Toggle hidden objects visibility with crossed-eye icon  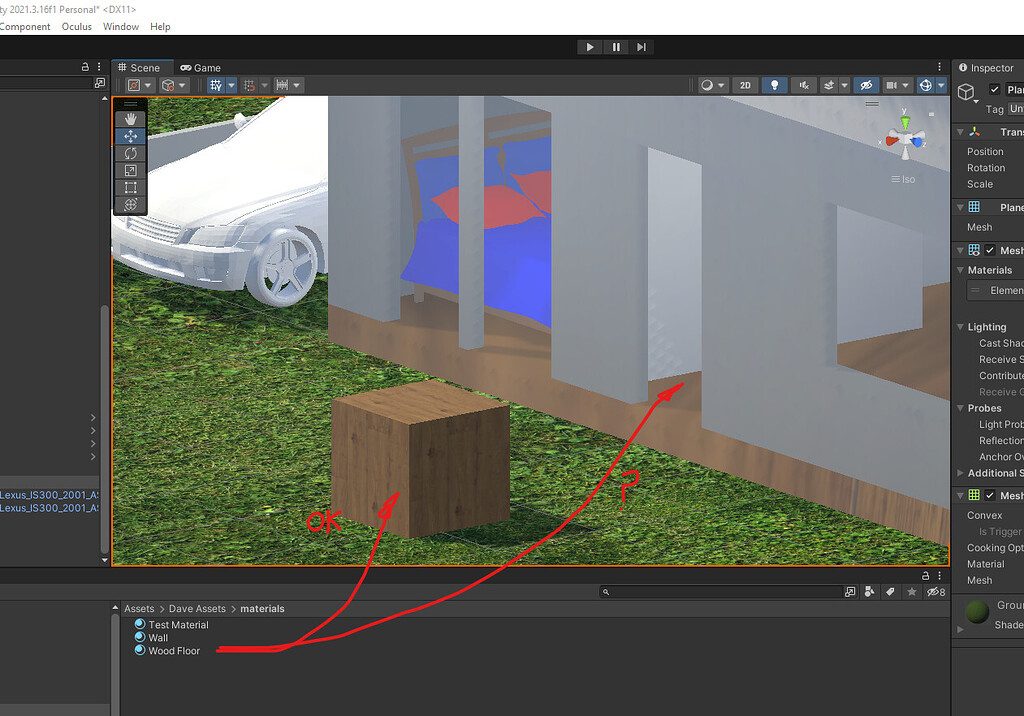(866, 85)
